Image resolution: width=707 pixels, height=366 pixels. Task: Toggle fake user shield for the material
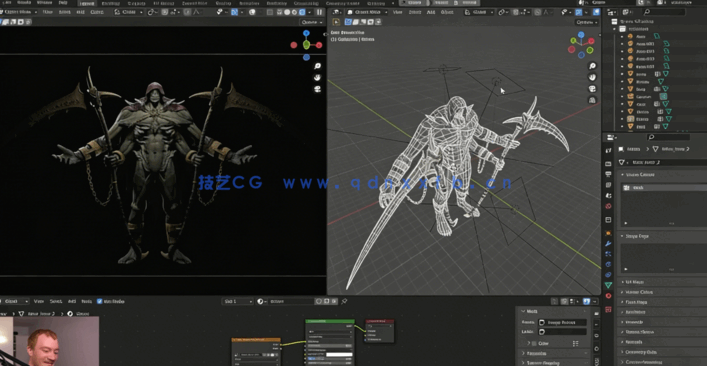click(x=319, y=301)
